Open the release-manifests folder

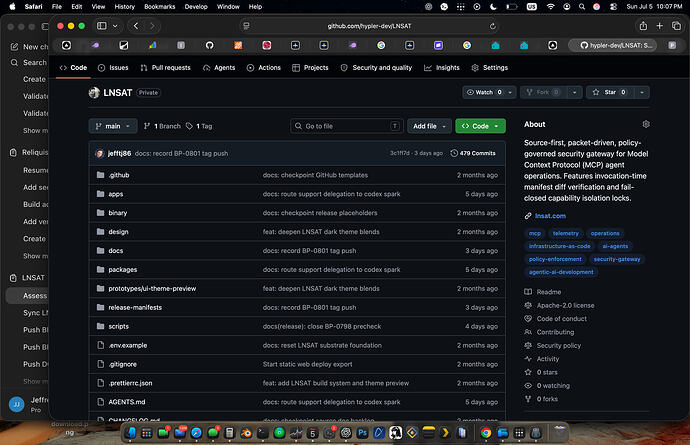pyautogui.click(x=135, y=308)
